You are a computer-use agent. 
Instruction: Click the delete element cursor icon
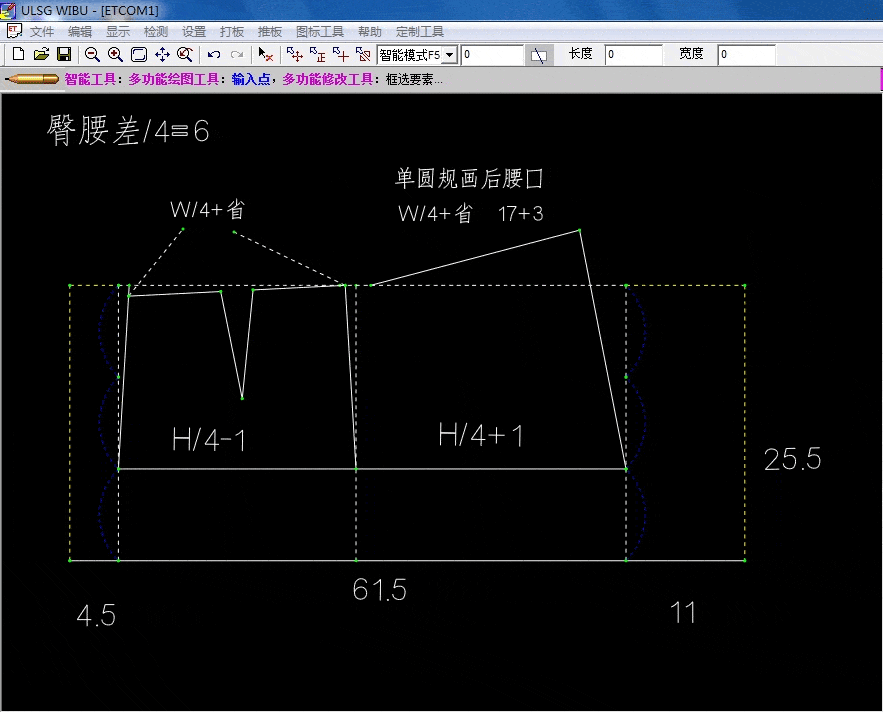(265, 54)
